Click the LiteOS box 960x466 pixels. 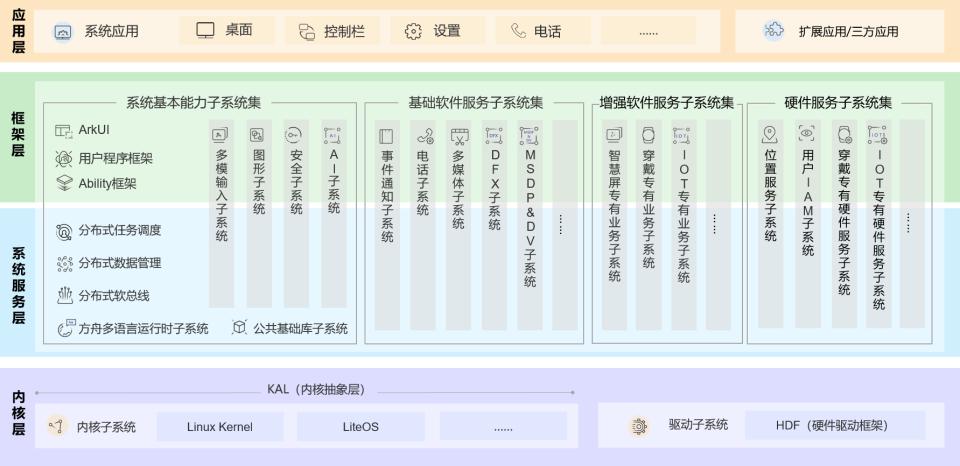361,427
